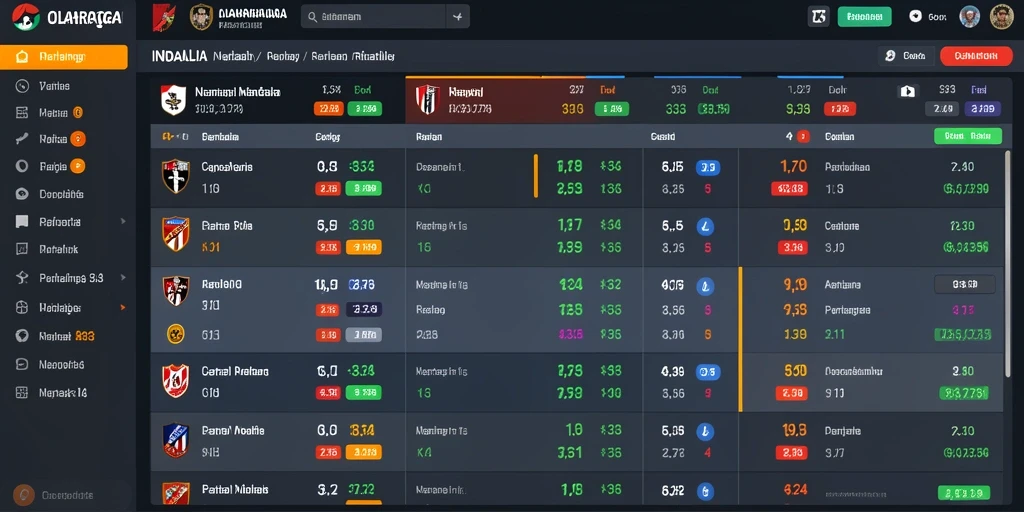Expand the Rafocrtis sidebar chevron
The width and height of the screenshot is (1024, 512).
tap(123, 221)
